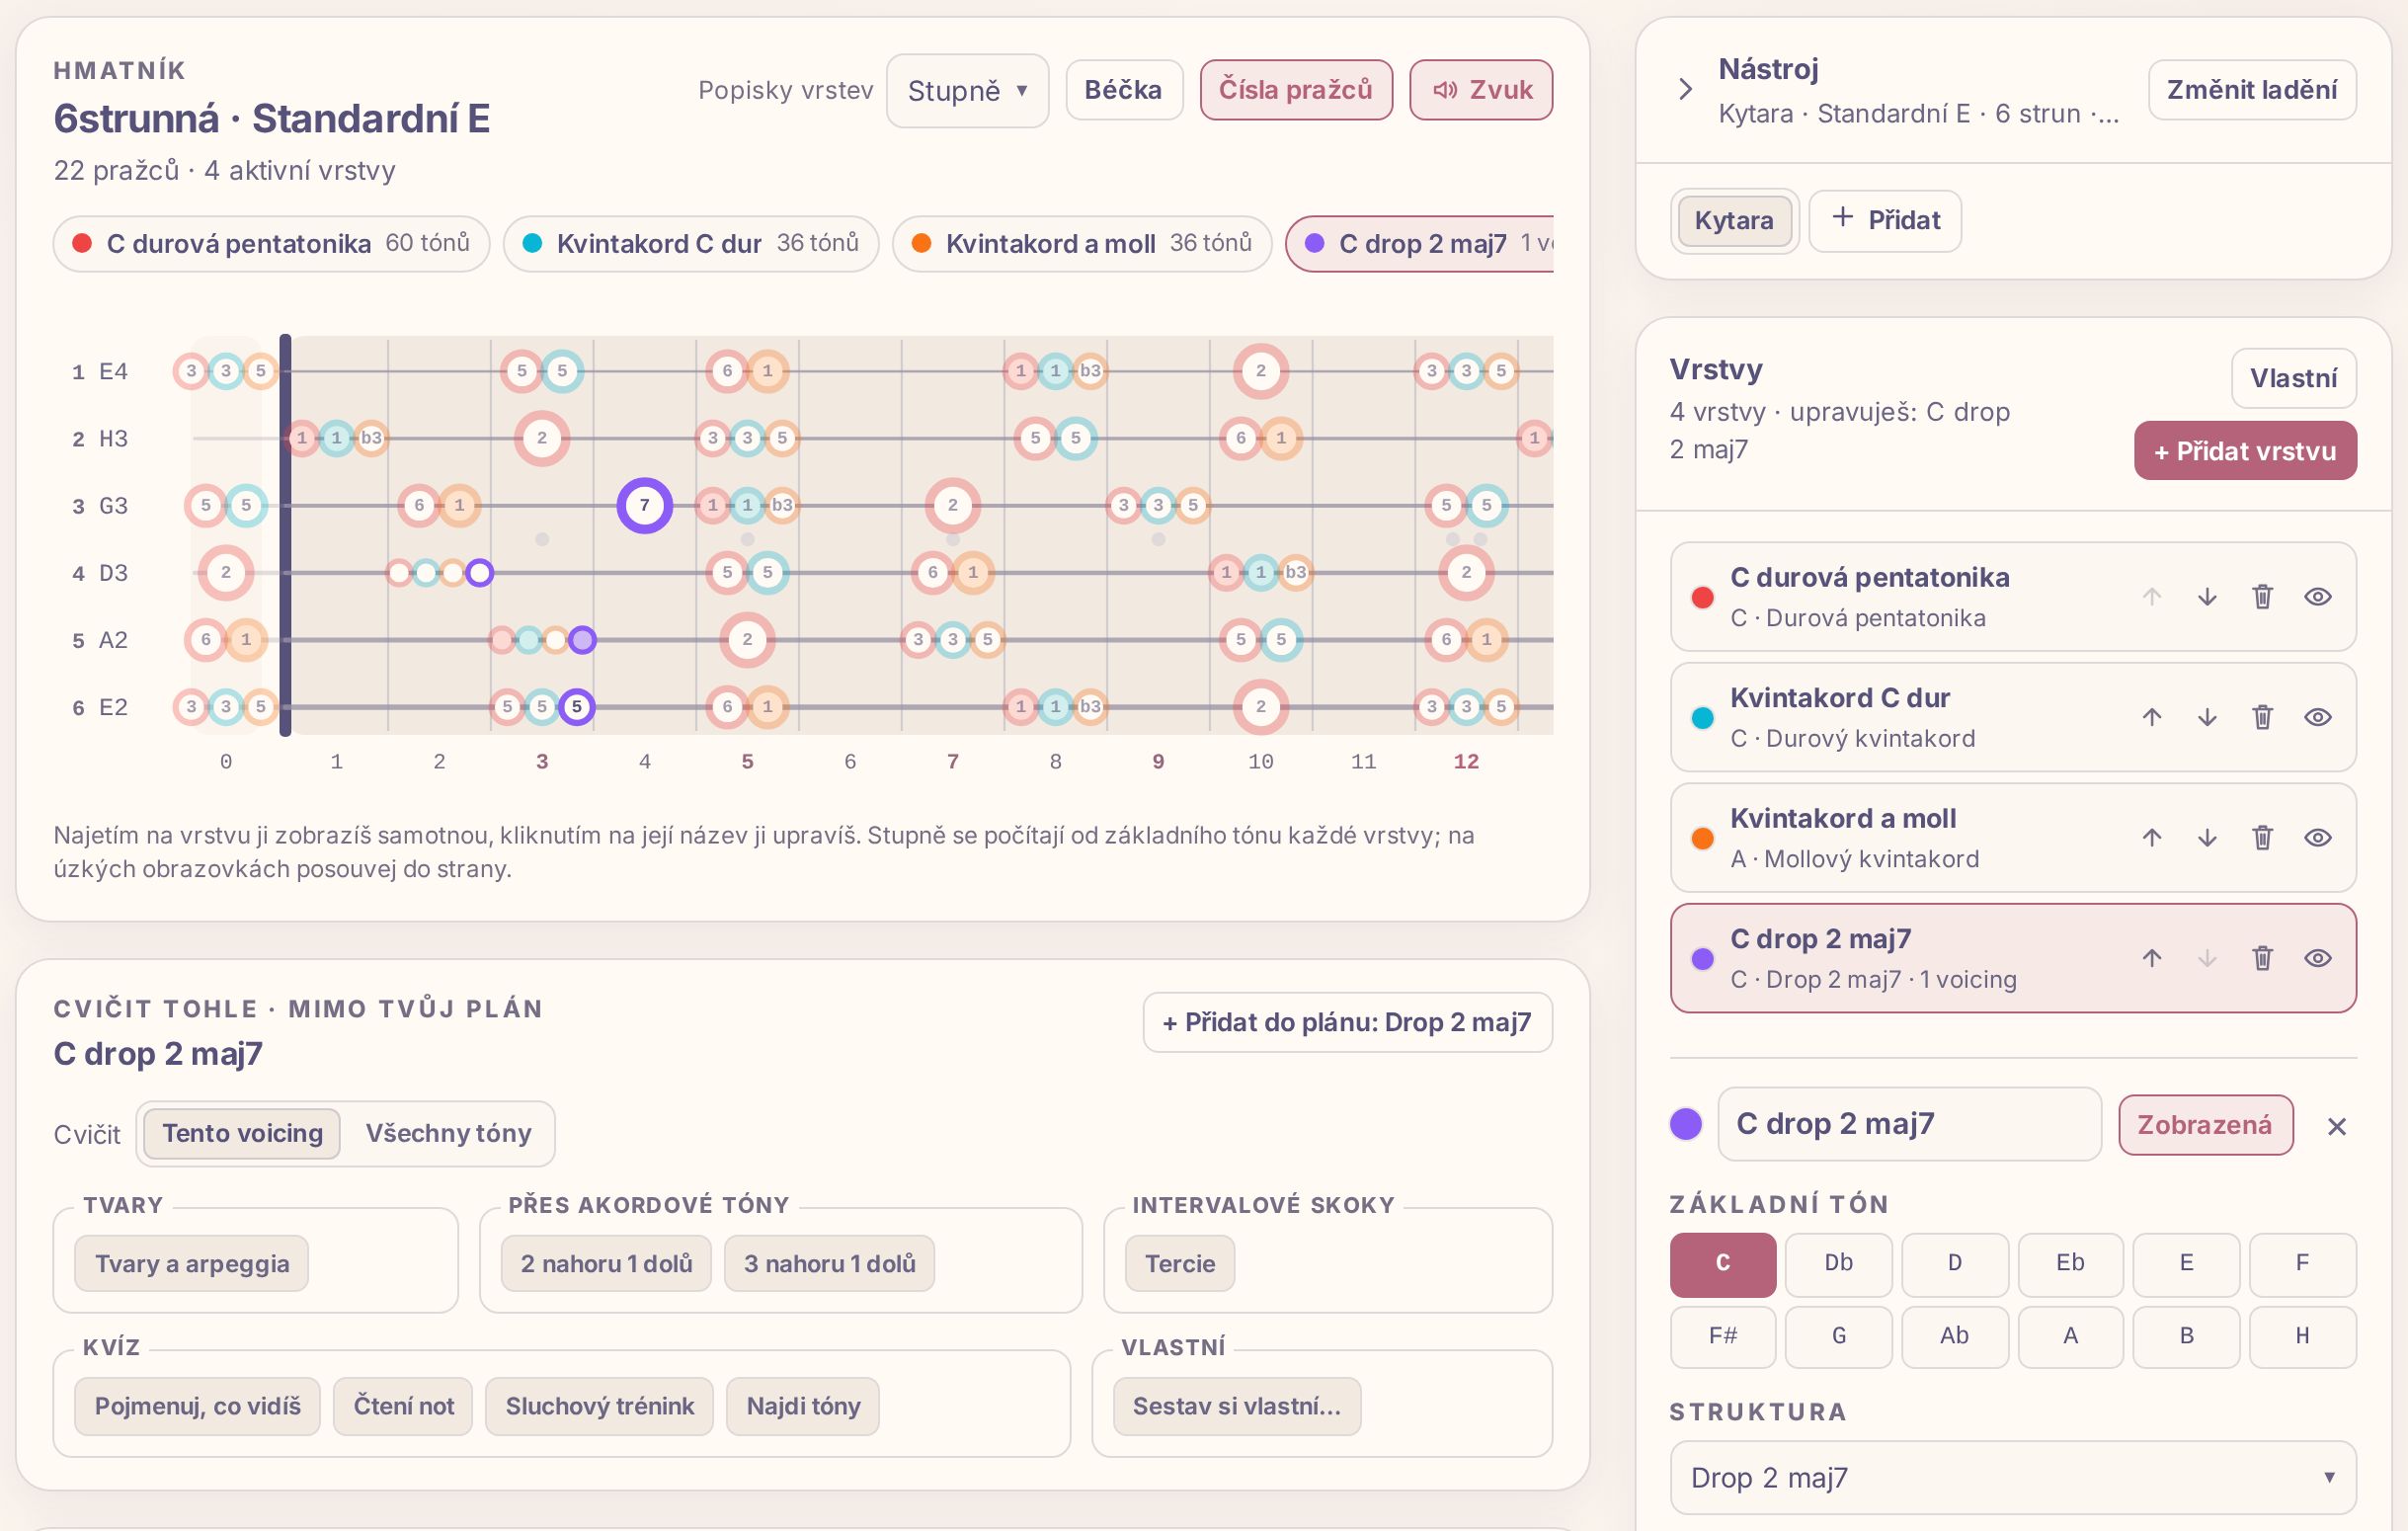Select the Tento voicing tab
The height and width of the screenshot is (1531, 2408).
[x=242, y=1133]
